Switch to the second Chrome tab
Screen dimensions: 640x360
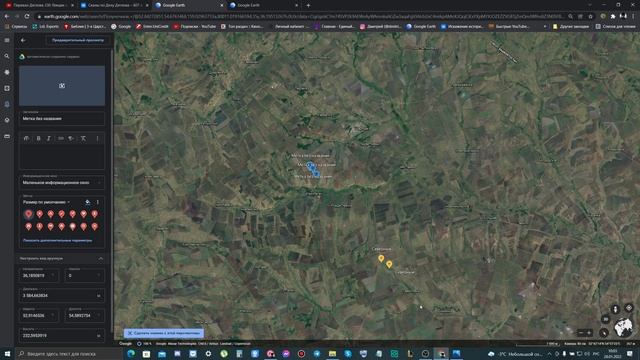click(114, 5)
